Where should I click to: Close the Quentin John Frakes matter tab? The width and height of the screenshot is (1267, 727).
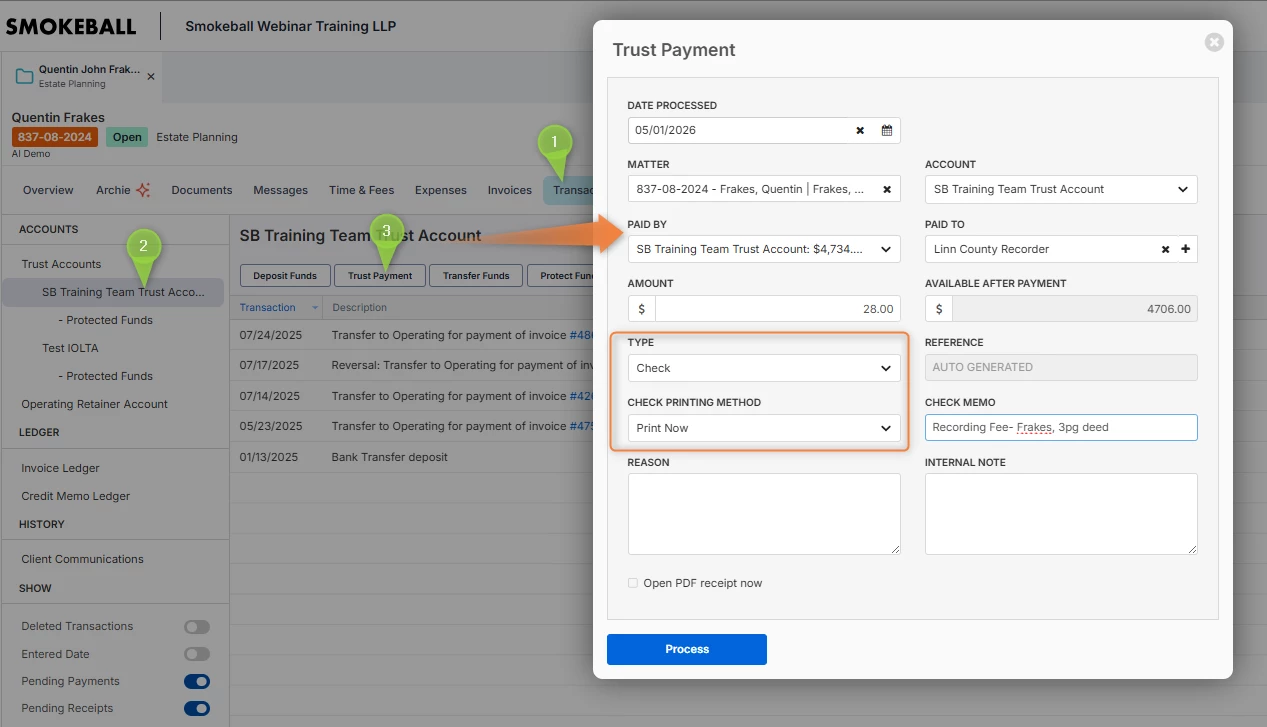click(151, 77)
